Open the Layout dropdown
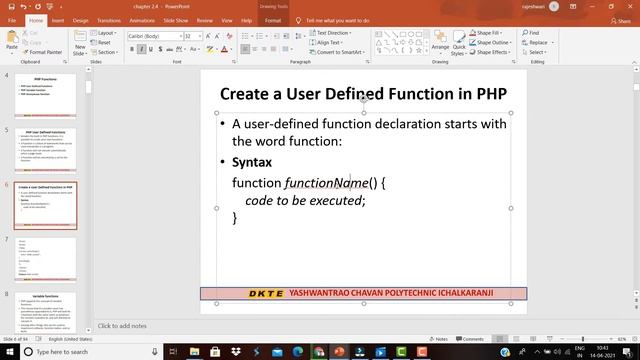Viewport: 640px width, 360px height. coord(104,33)
